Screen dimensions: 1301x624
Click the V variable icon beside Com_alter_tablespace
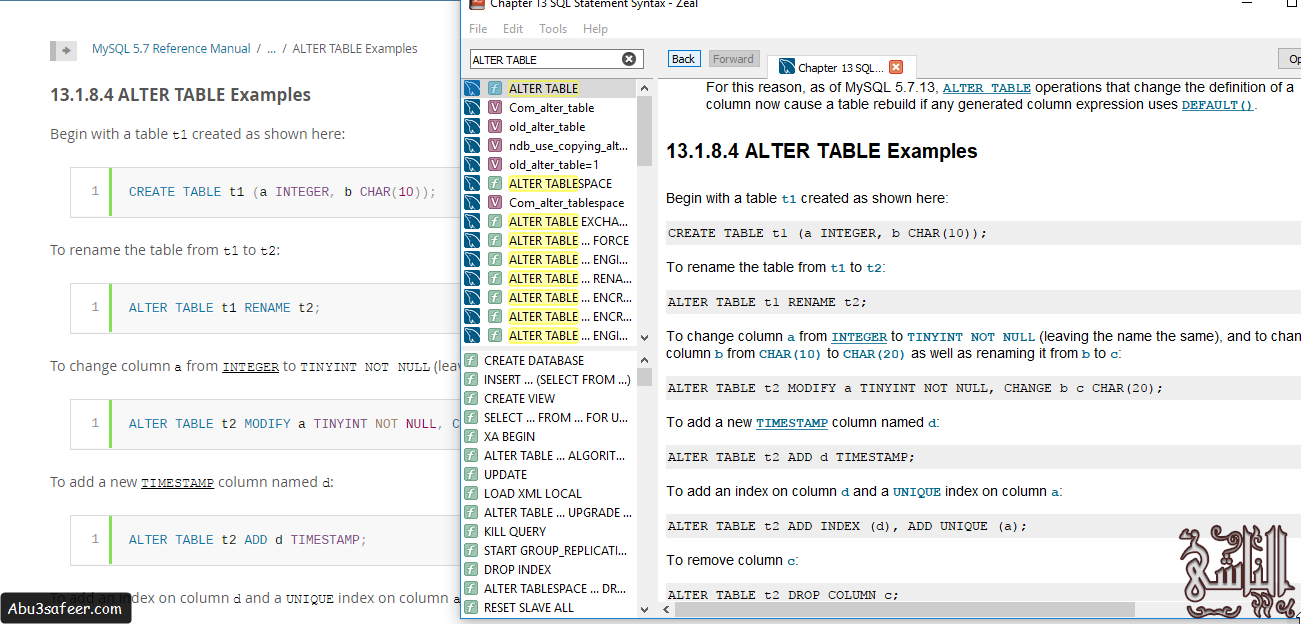pyautogui.click(x=495, y=202)
